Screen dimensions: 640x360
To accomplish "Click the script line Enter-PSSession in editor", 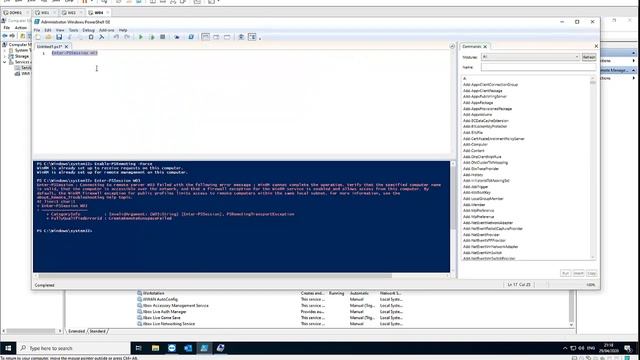I will 75,53.
